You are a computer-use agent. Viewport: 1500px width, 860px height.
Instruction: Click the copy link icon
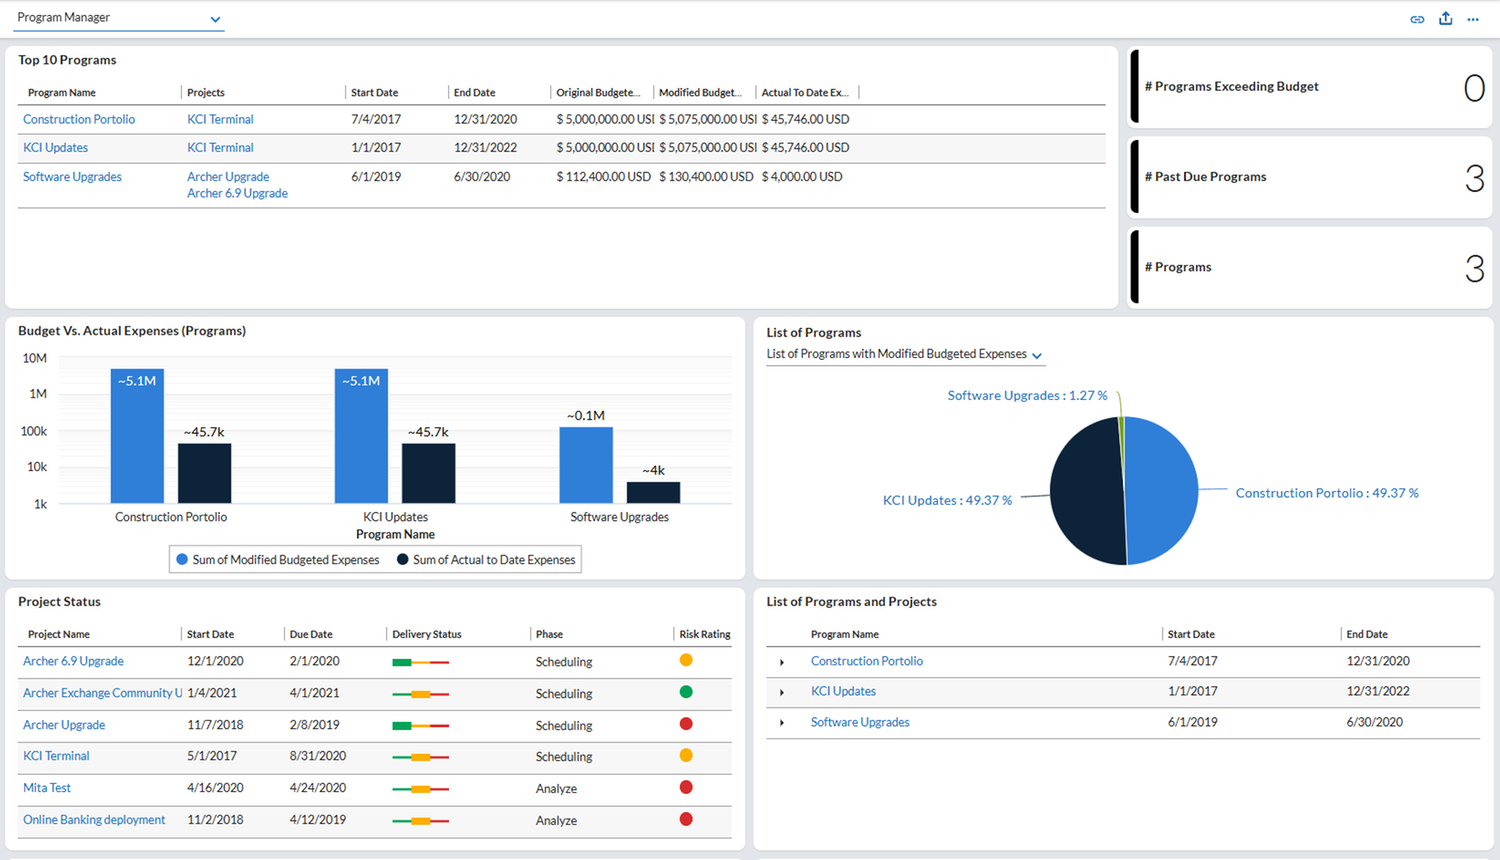1417,19
